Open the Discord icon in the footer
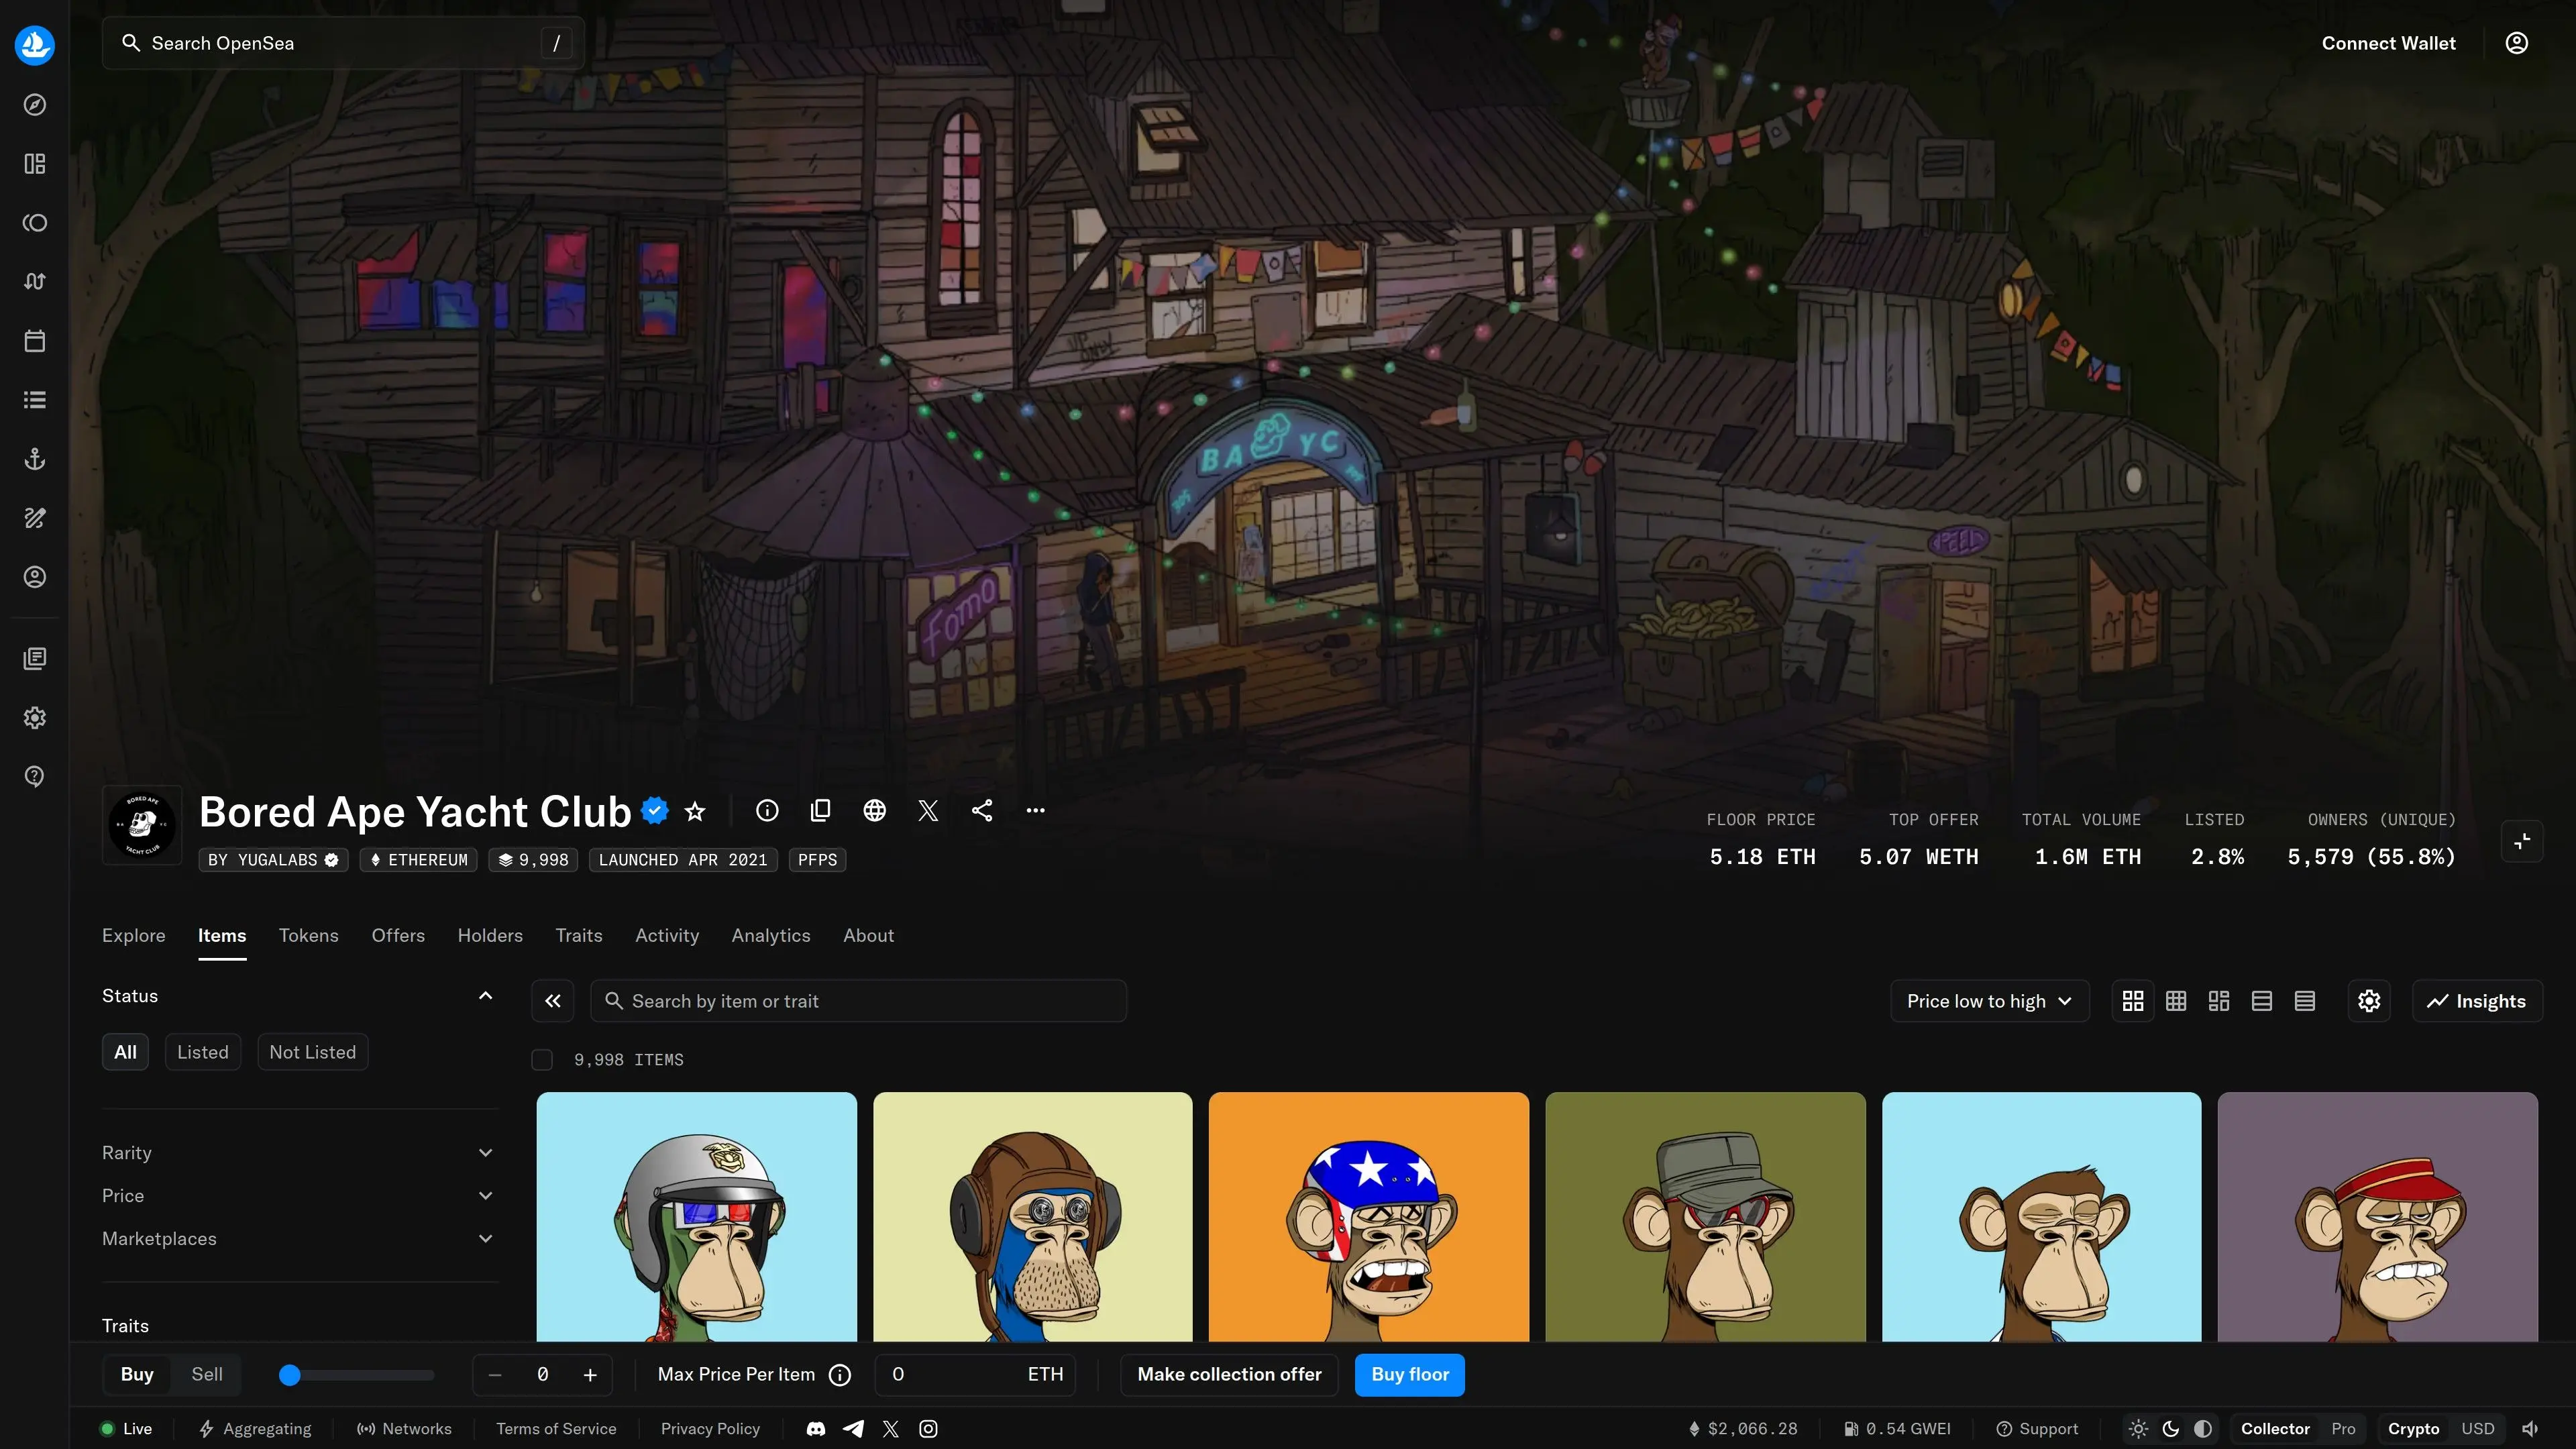Image resolution: width=2576 pixels, height=1449 pixels. tap(816, 1428)
